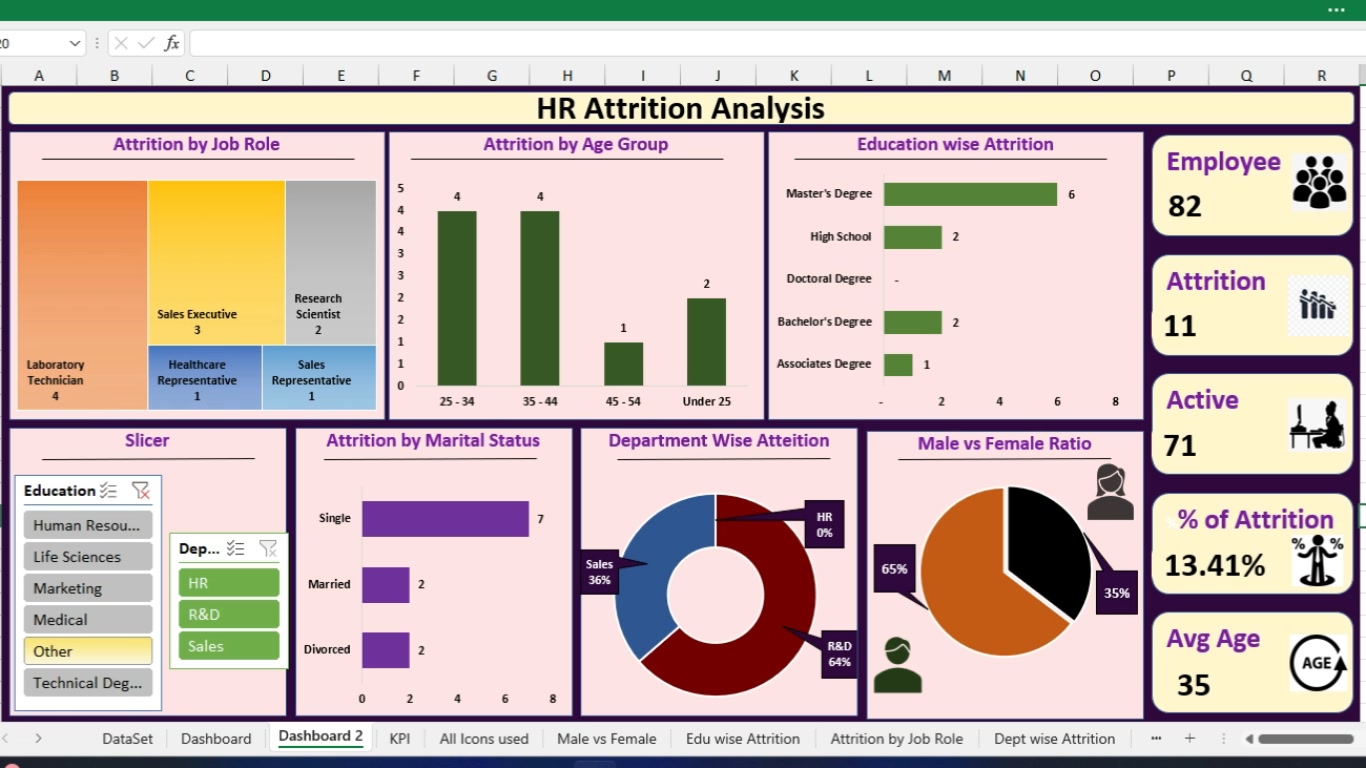Toggle the Other education slicer item
This screenshot has height=768, width=1366.
(x=88, y=651)
